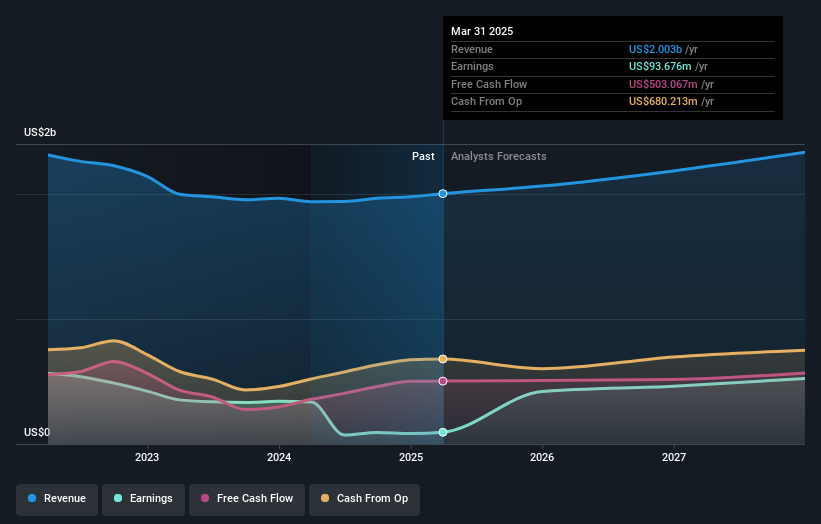This screenshot has width=821, height=524.
Task: Click the 2026 x-axis label
Action: coord(542,458)
